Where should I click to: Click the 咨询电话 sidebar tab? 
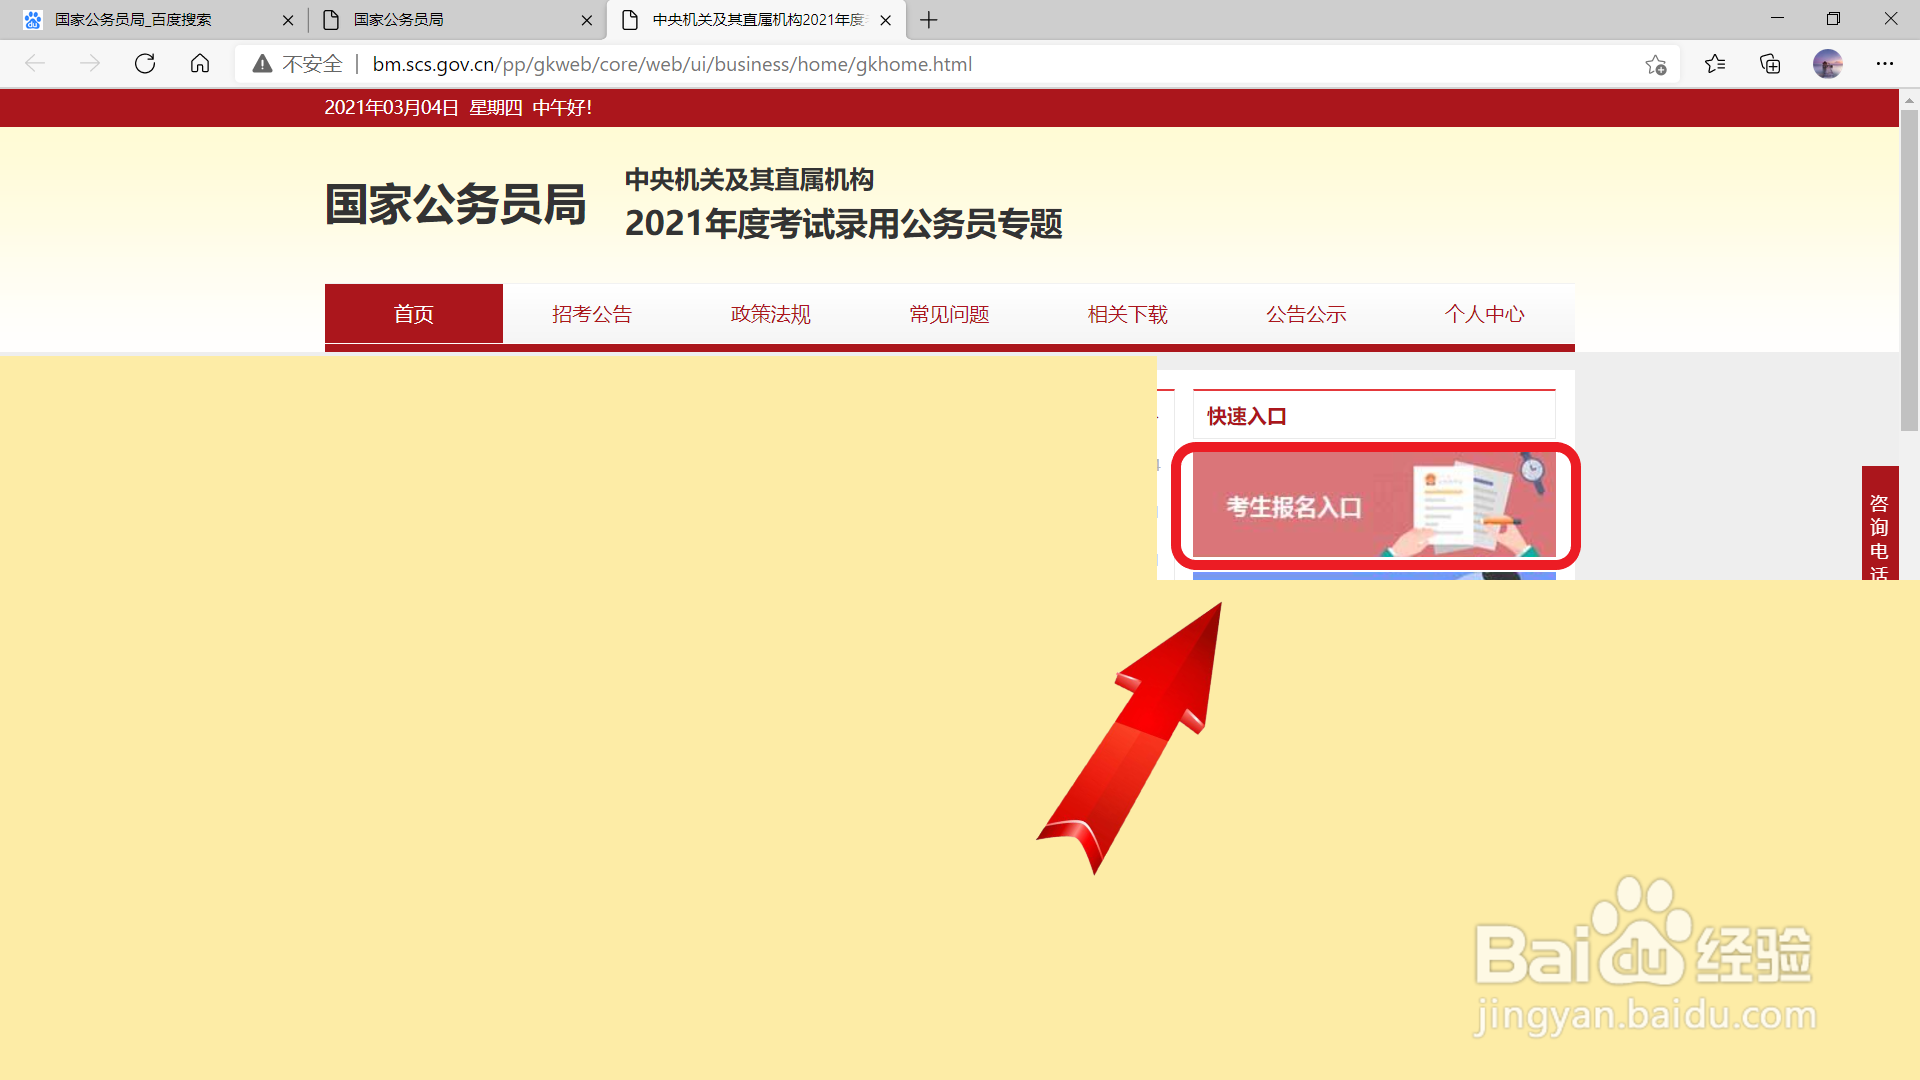[x=1880, y=525]
